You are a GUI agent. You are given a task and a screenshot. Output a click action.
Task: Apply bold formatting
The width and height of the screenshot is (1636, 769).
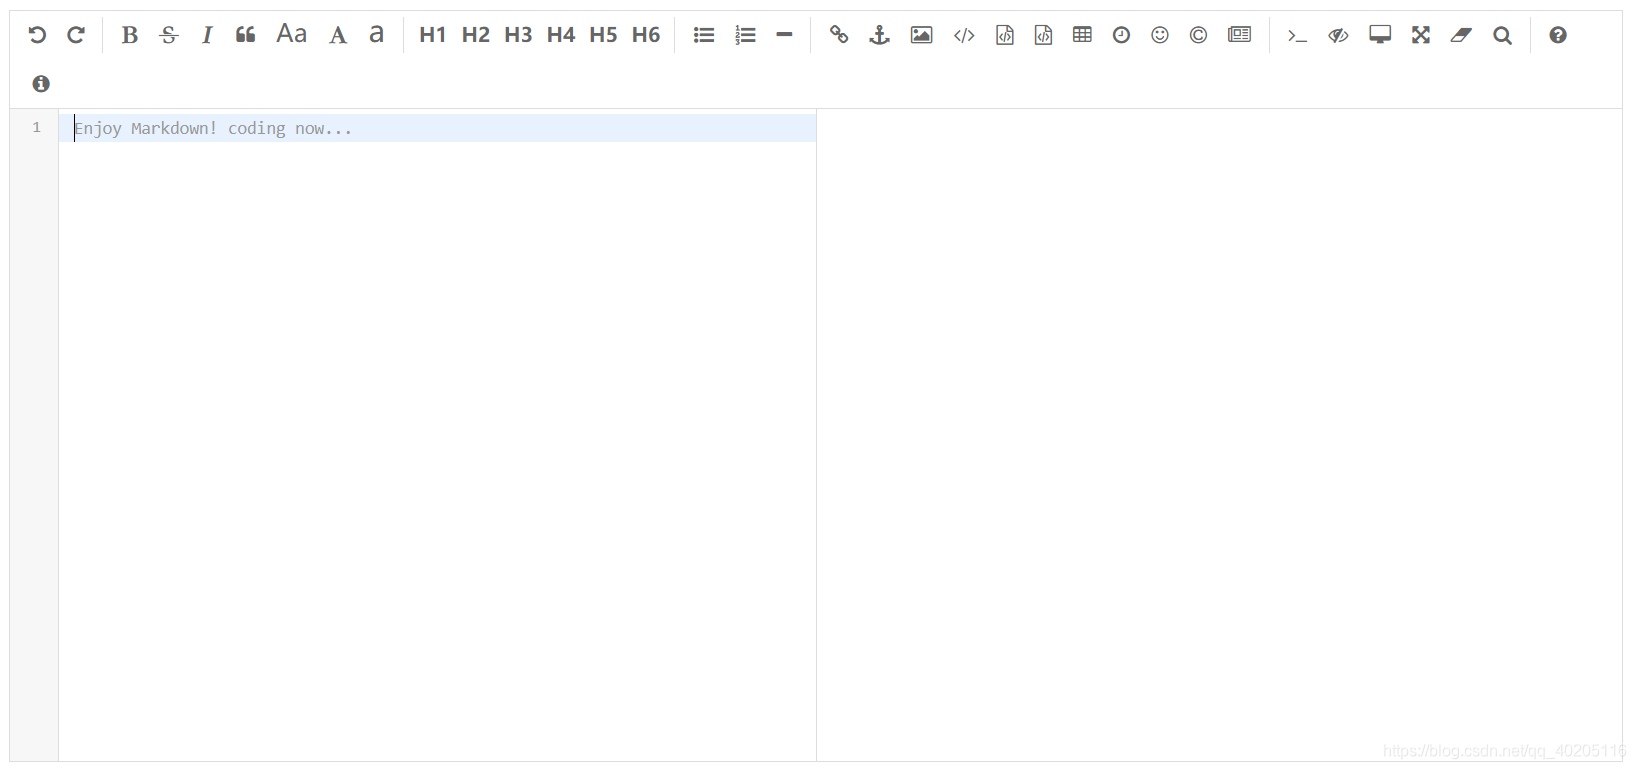click(129, 35)
